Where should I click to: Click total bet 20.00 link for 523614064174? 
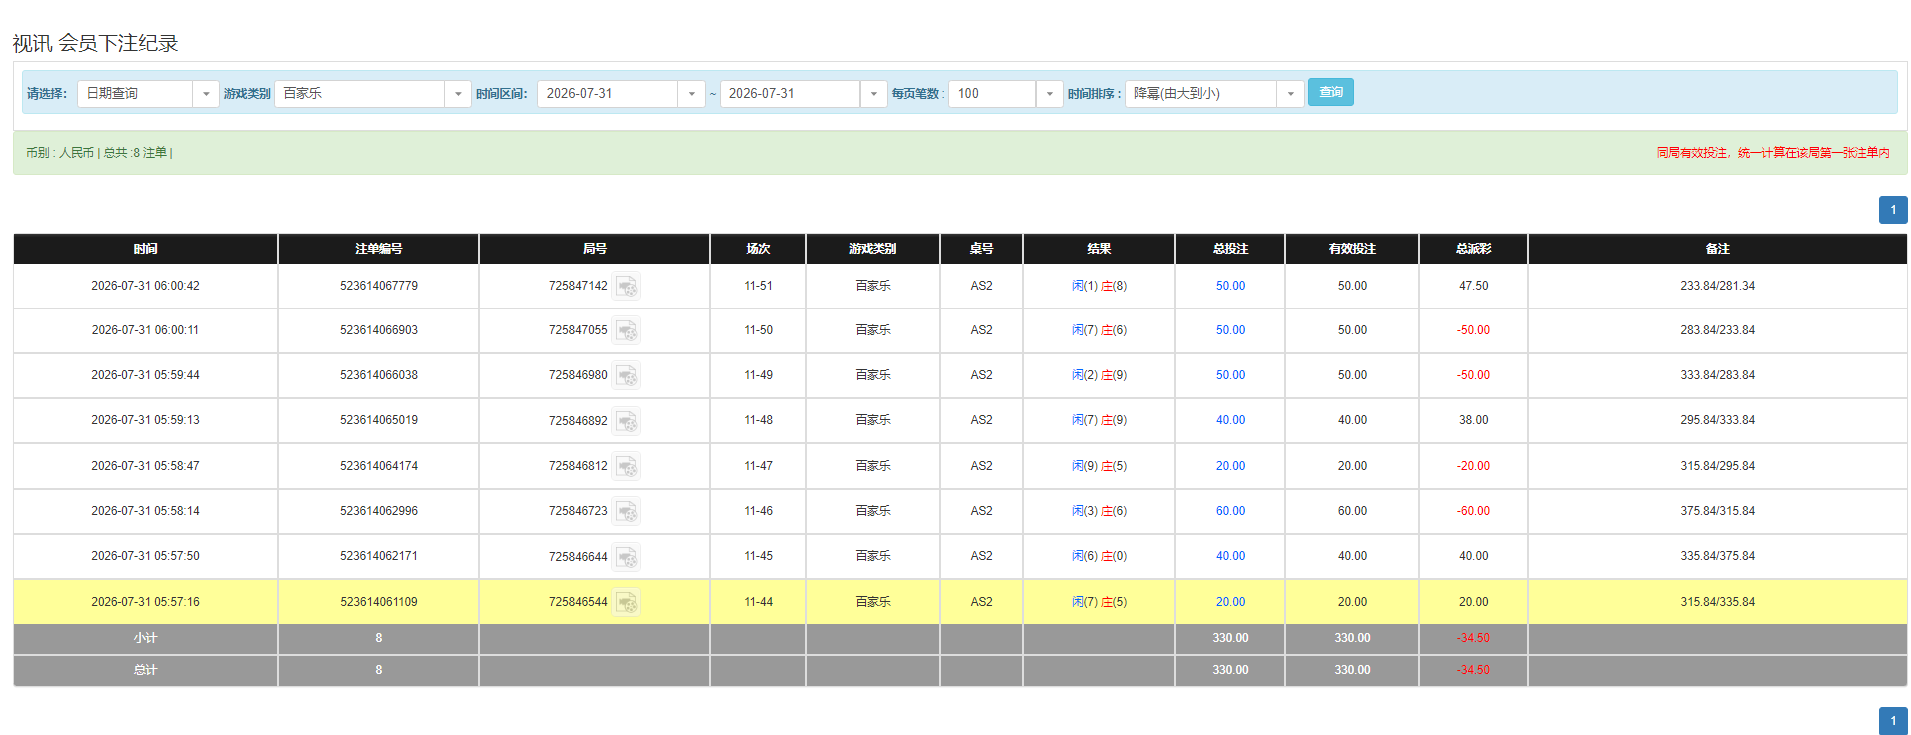[1230, 466]
